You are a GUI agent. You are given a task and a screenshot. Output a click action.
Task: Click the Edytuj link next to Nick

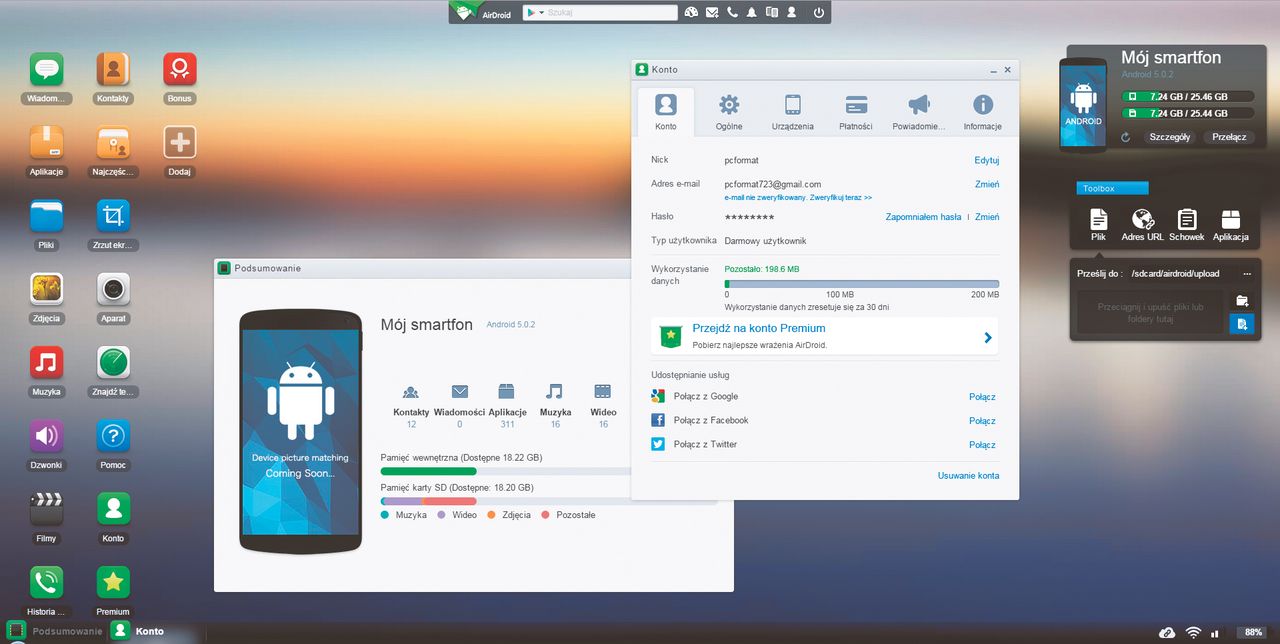(x=987, y=160)
